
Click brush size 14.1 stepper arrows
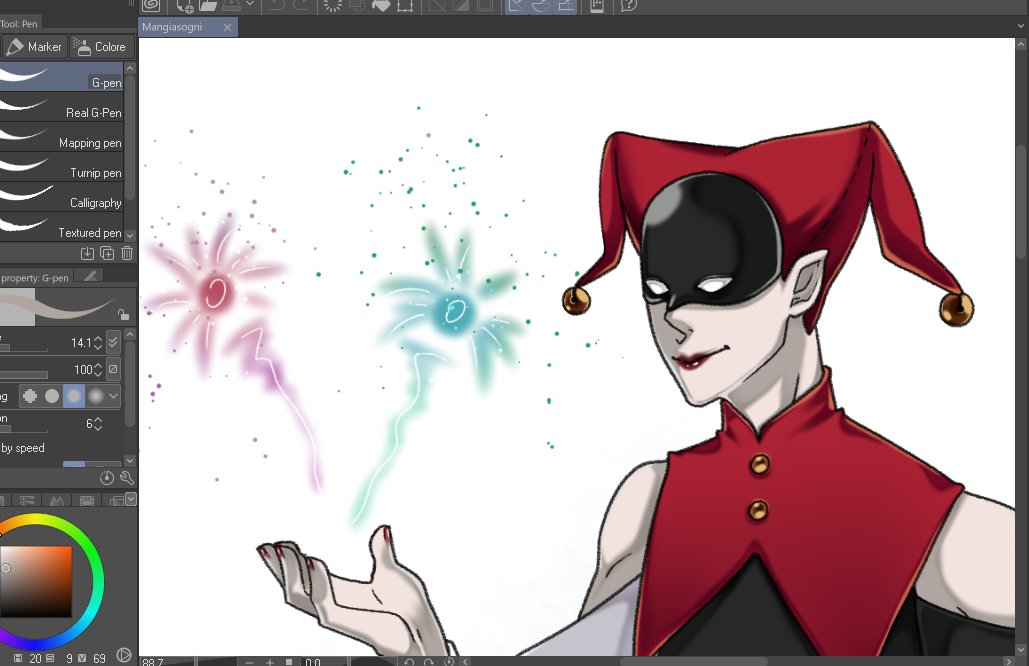point(98,343)
